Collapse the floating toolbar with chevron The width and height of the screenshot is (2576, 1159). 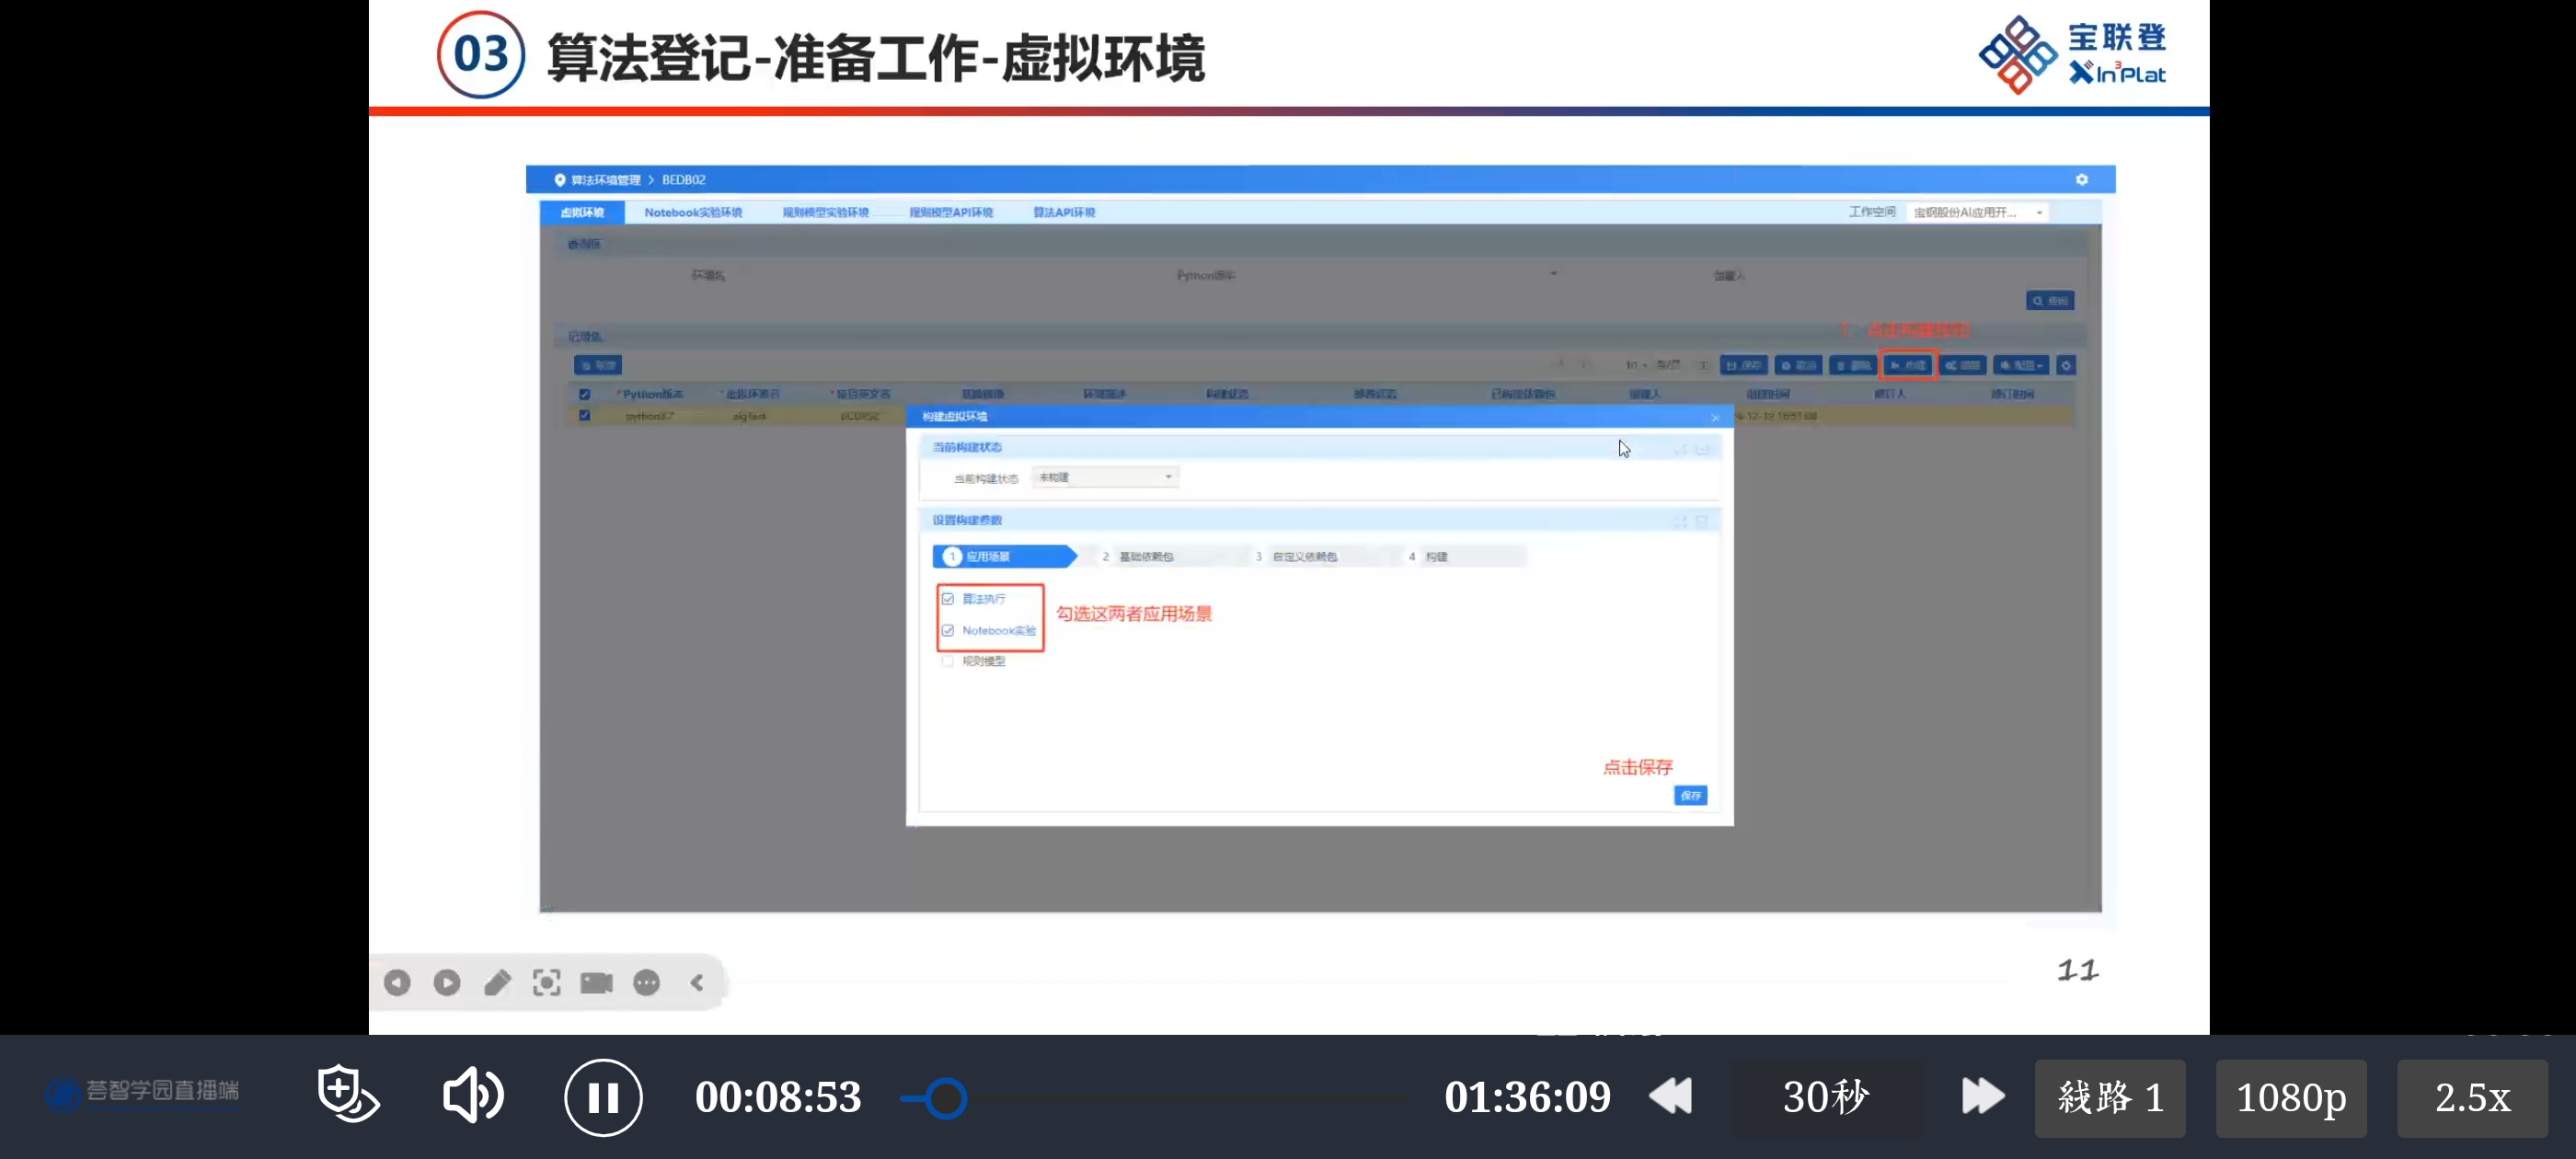697,983
